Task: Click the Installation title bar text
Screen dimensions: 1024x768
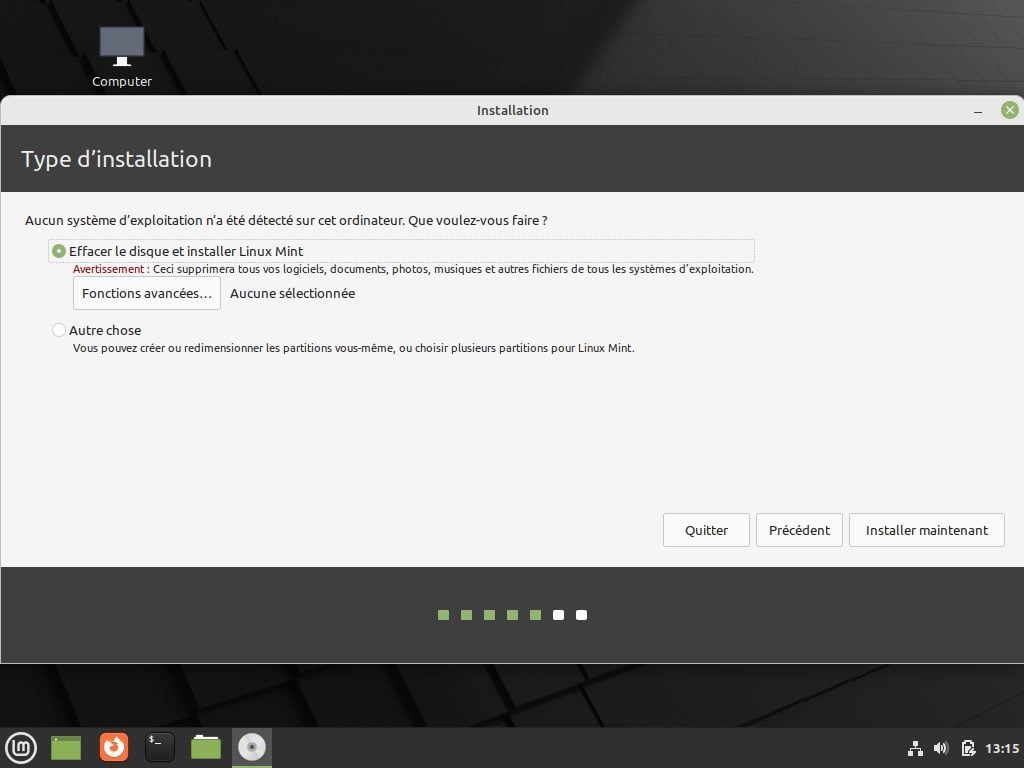Action: coord(513,110)
